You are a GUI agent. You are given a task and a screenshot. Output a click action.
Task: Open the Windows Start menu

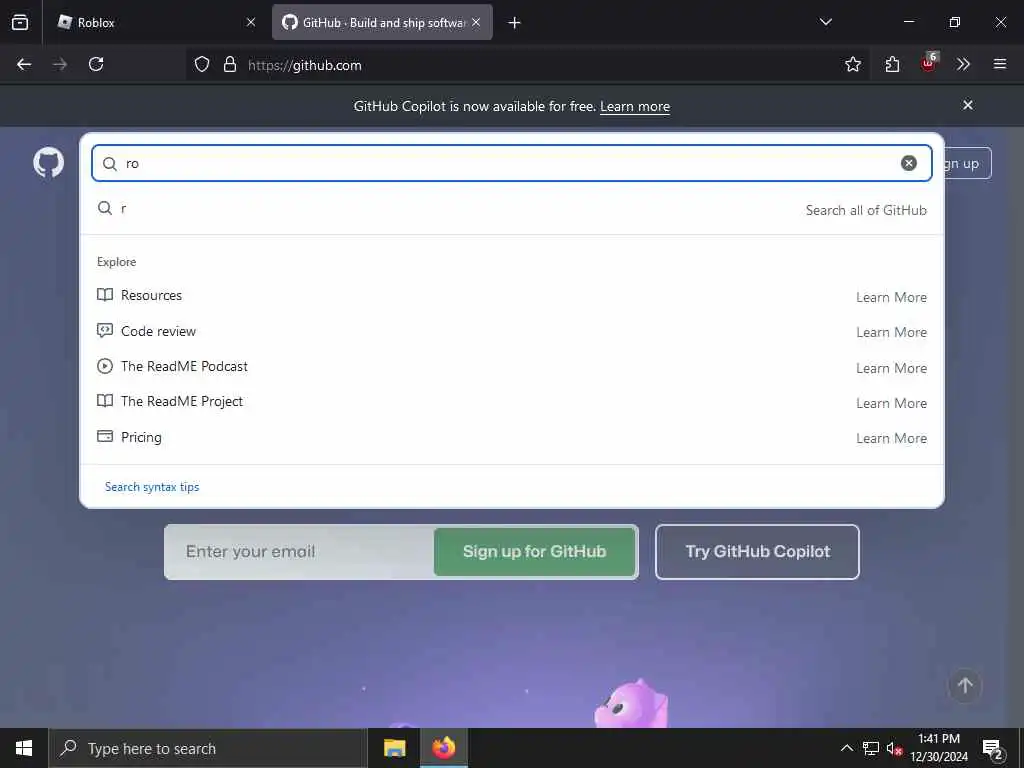coord(24,748)
